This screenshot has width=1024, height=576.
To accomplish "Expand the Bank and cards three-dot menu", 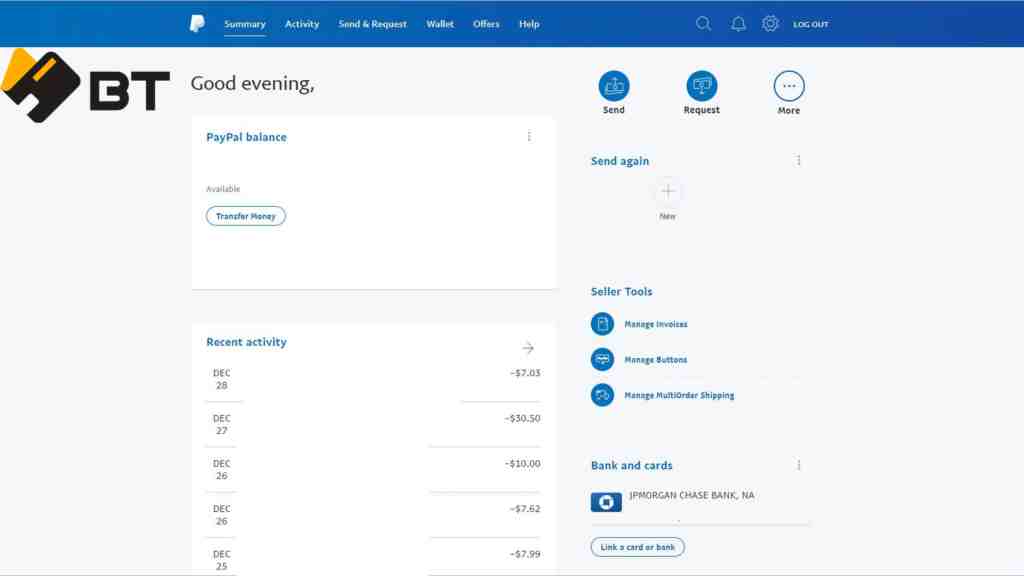I will point(799,465).
